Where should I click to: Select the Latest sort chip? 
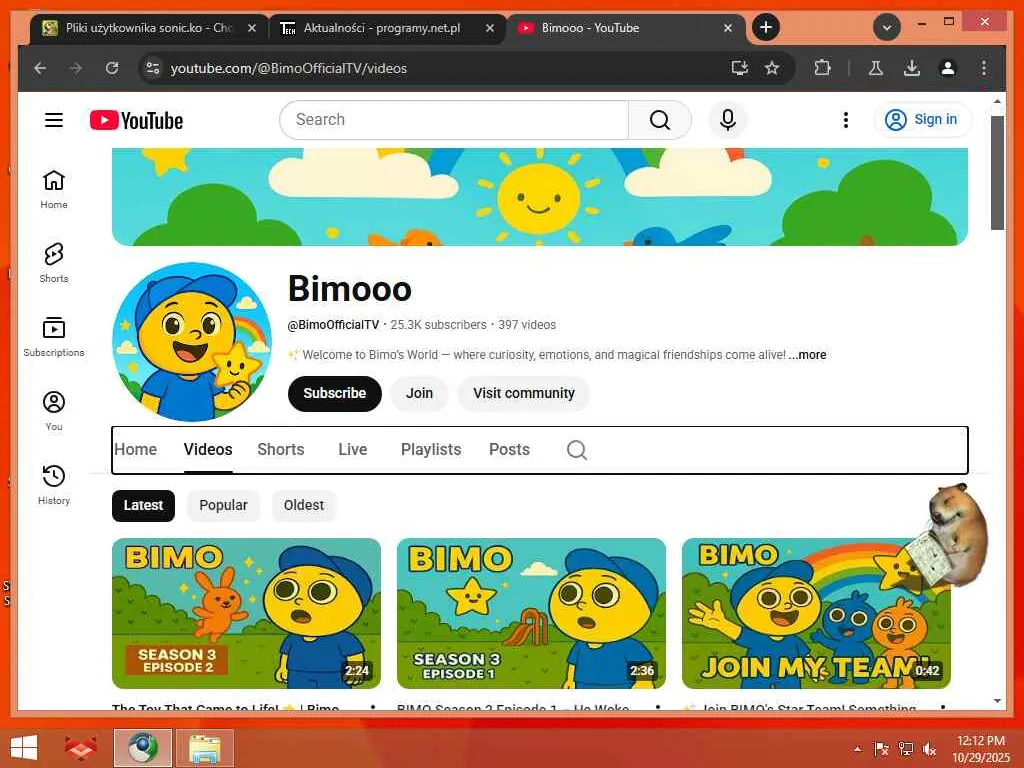pos(143,505)
